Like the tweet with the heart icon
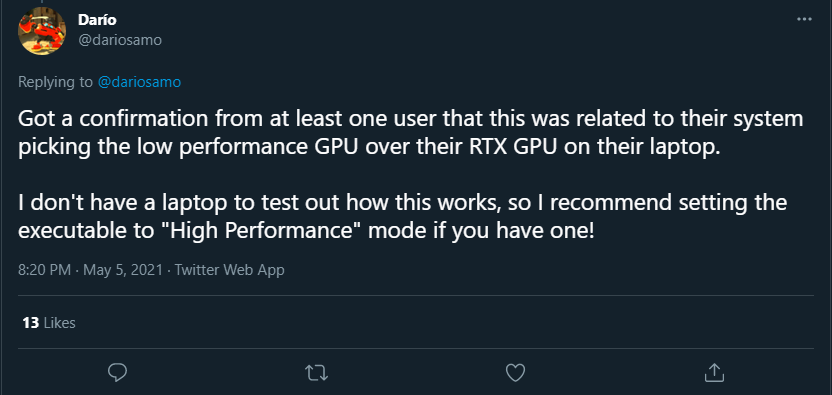The height and width of the screenshot is (395, 832). click(515, 372)
